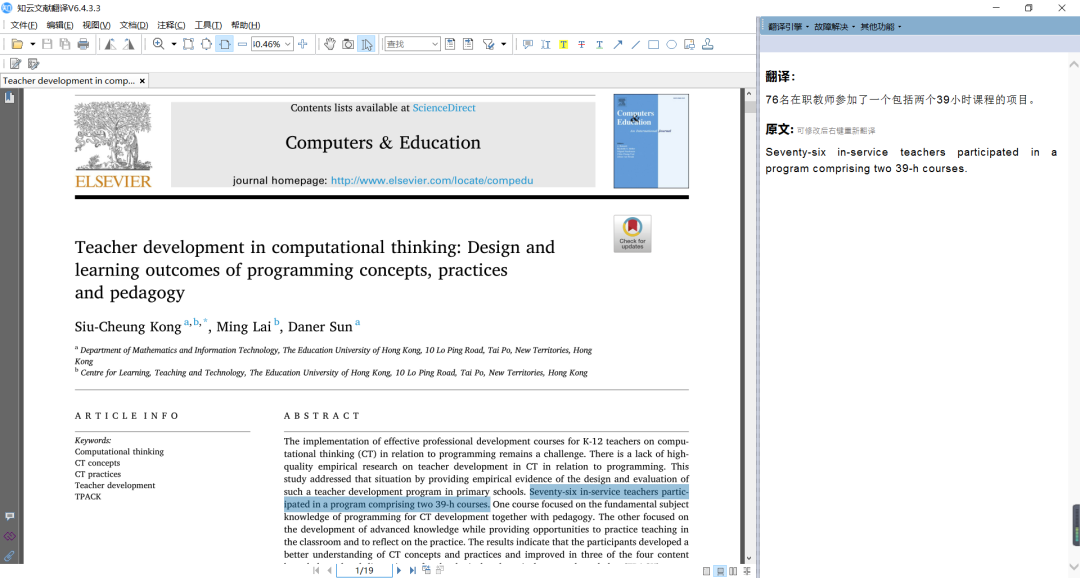
Task: Select the yellow highlight text tool
Action: tap(563, 44)
